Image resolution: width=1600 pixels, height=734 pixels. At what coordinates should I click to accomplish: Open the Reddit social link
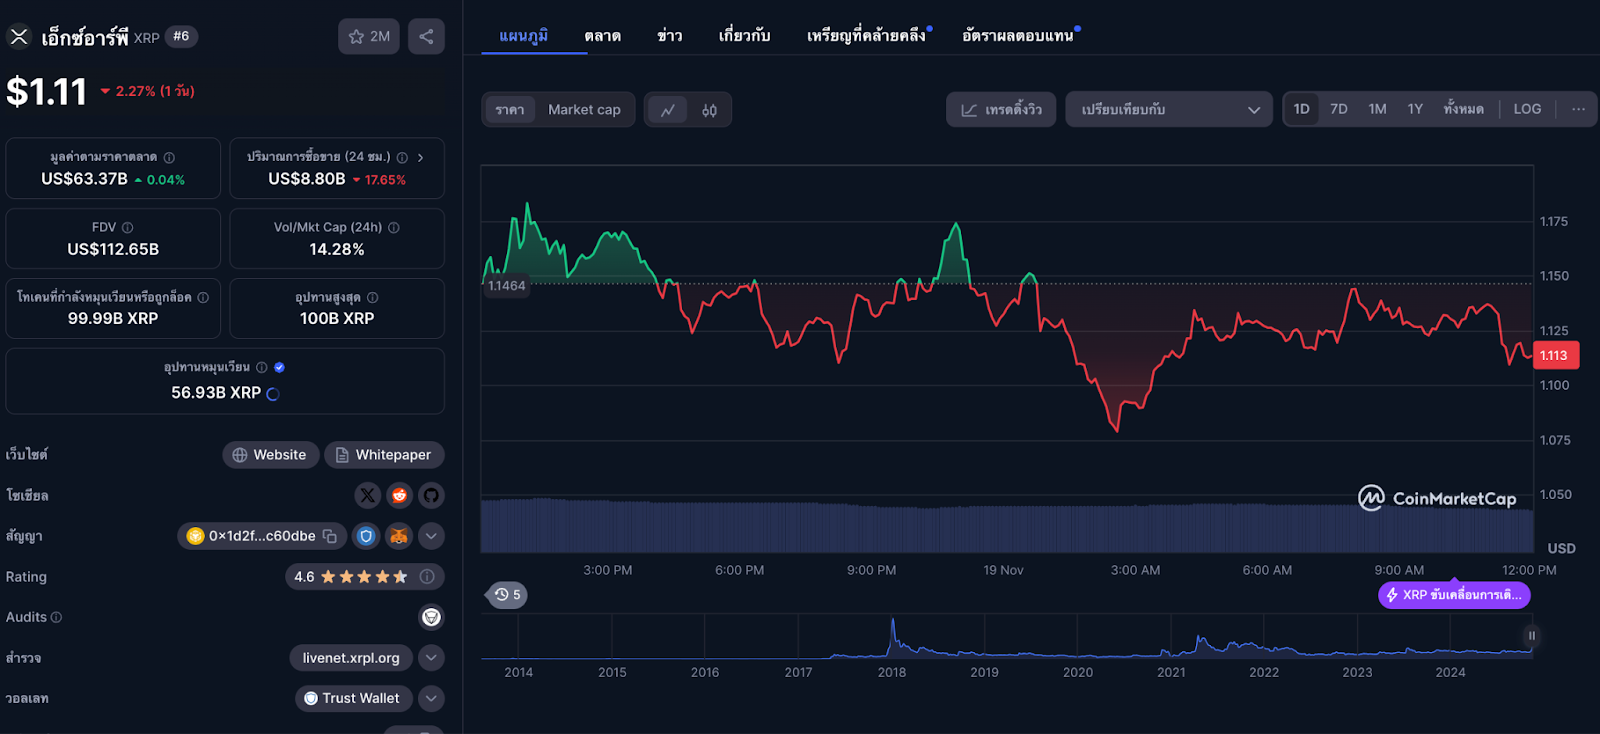(x=400, y=495)
